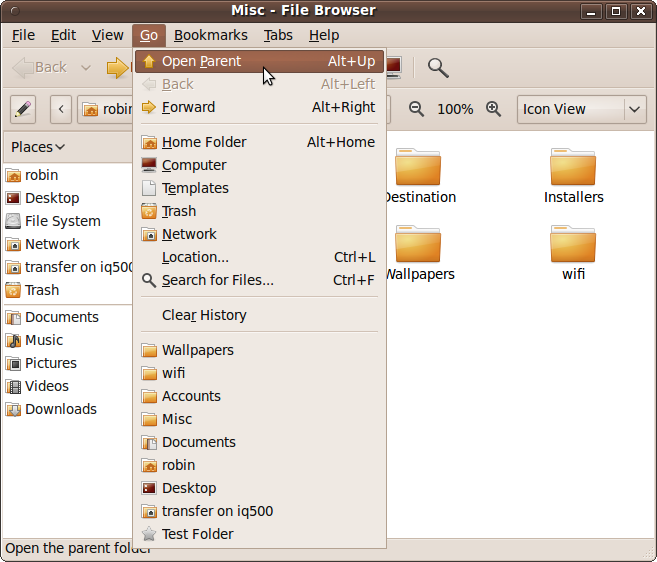Image resolution: width=657 pixels, height=562 pixels.
Task: Select Clear History in the Go menu
Action: tap(259, 315)
